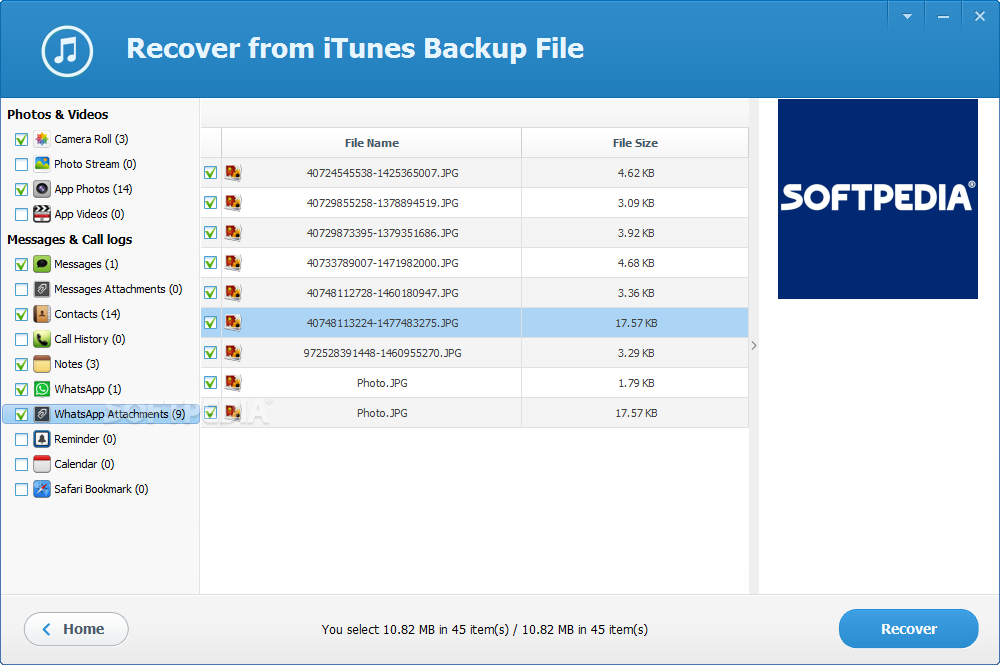Click image icon of 40748113224-1477483275.JPG
1000x665 pixels.
tap(233, 322)
